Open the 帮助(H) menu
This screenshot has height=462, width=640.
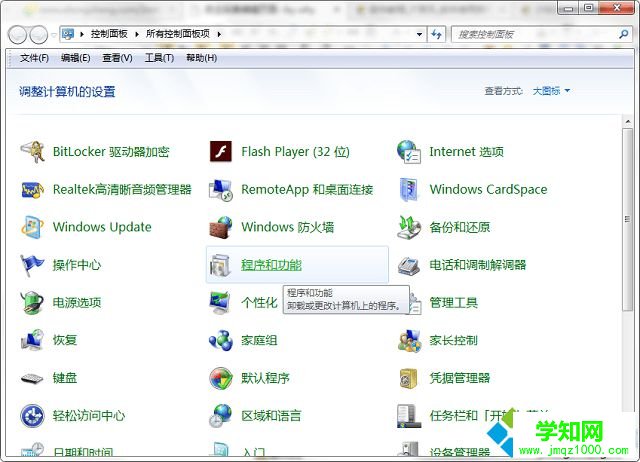click(x=202, y=58)
